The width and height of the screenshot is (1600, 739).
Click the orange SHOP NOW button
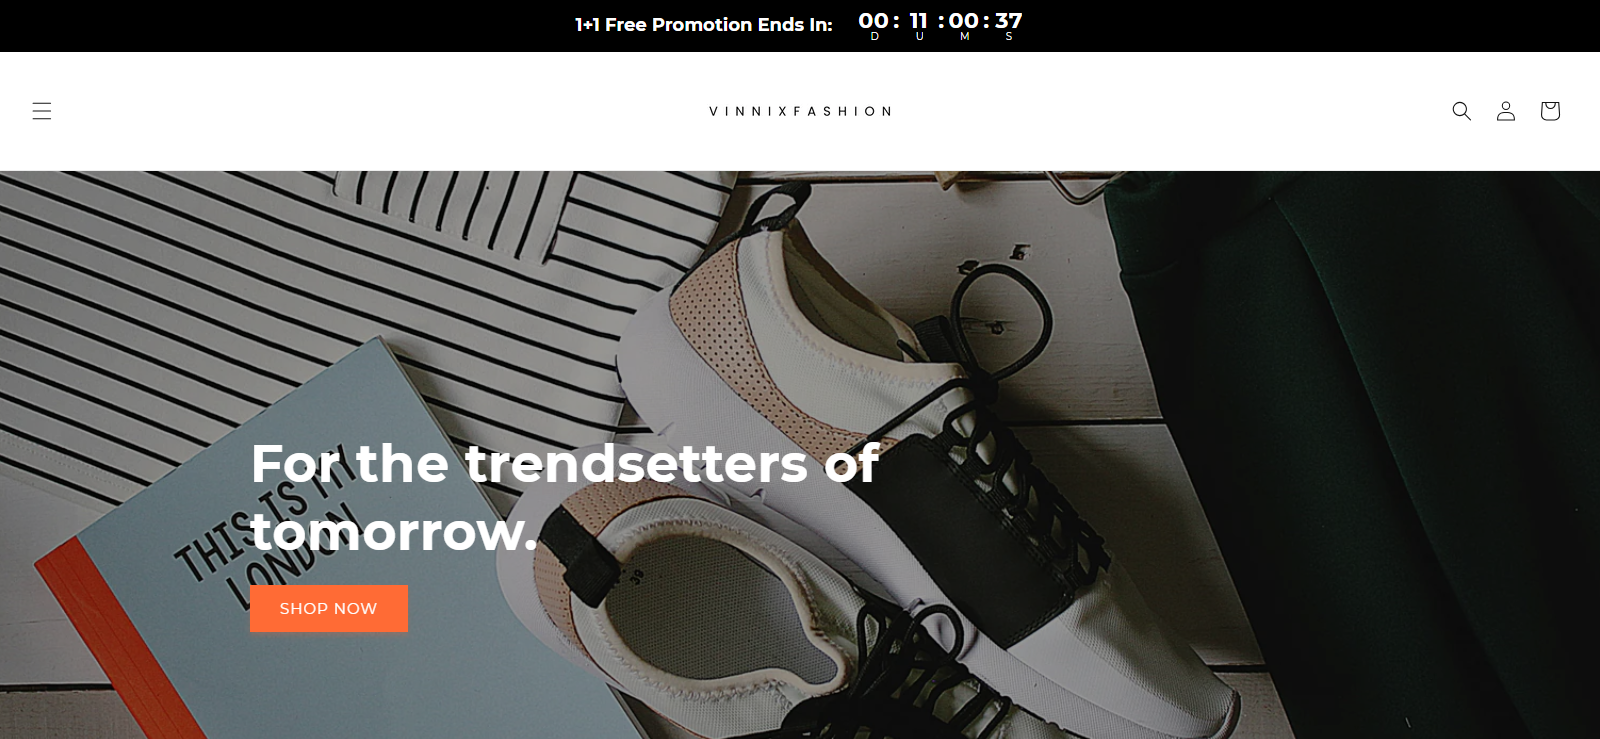pyautogui.click(x=329, y=608)
